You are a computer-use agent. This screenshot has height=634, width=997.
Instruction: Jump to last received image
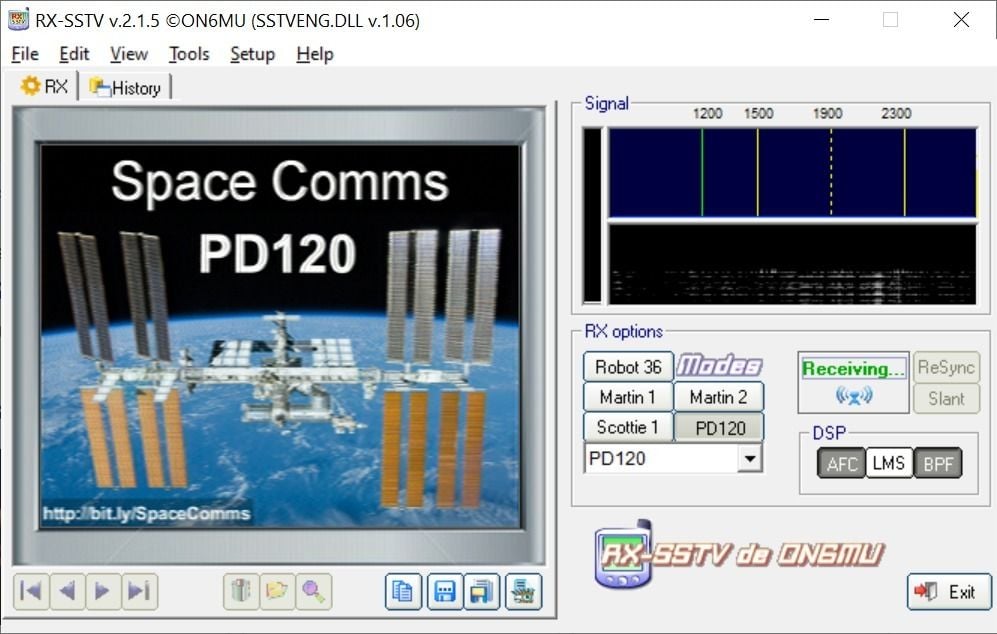pyautogui.click(x=139, y=591)
